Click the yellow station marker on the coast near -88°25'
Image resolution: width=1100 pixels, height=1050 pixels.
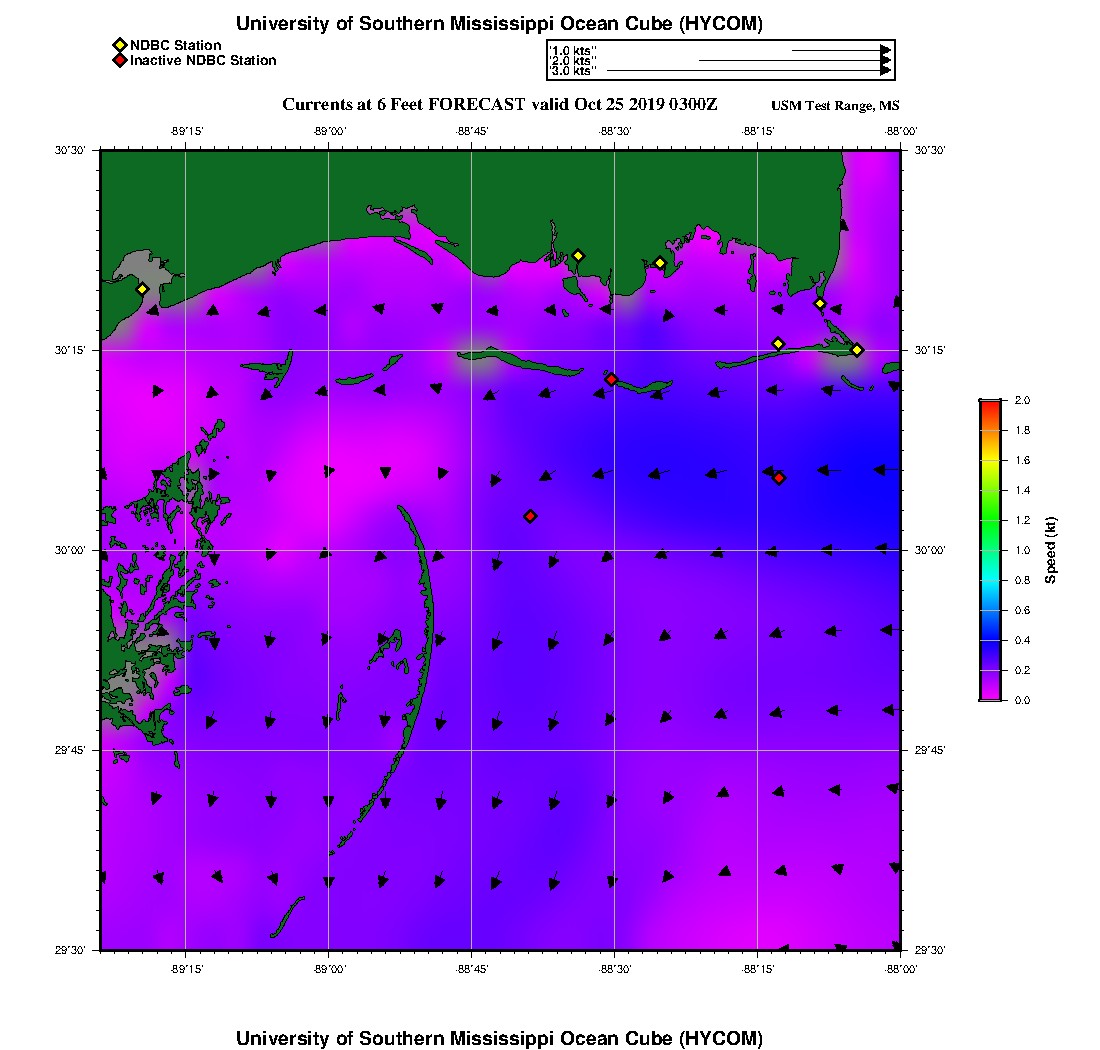coord(660,264)
